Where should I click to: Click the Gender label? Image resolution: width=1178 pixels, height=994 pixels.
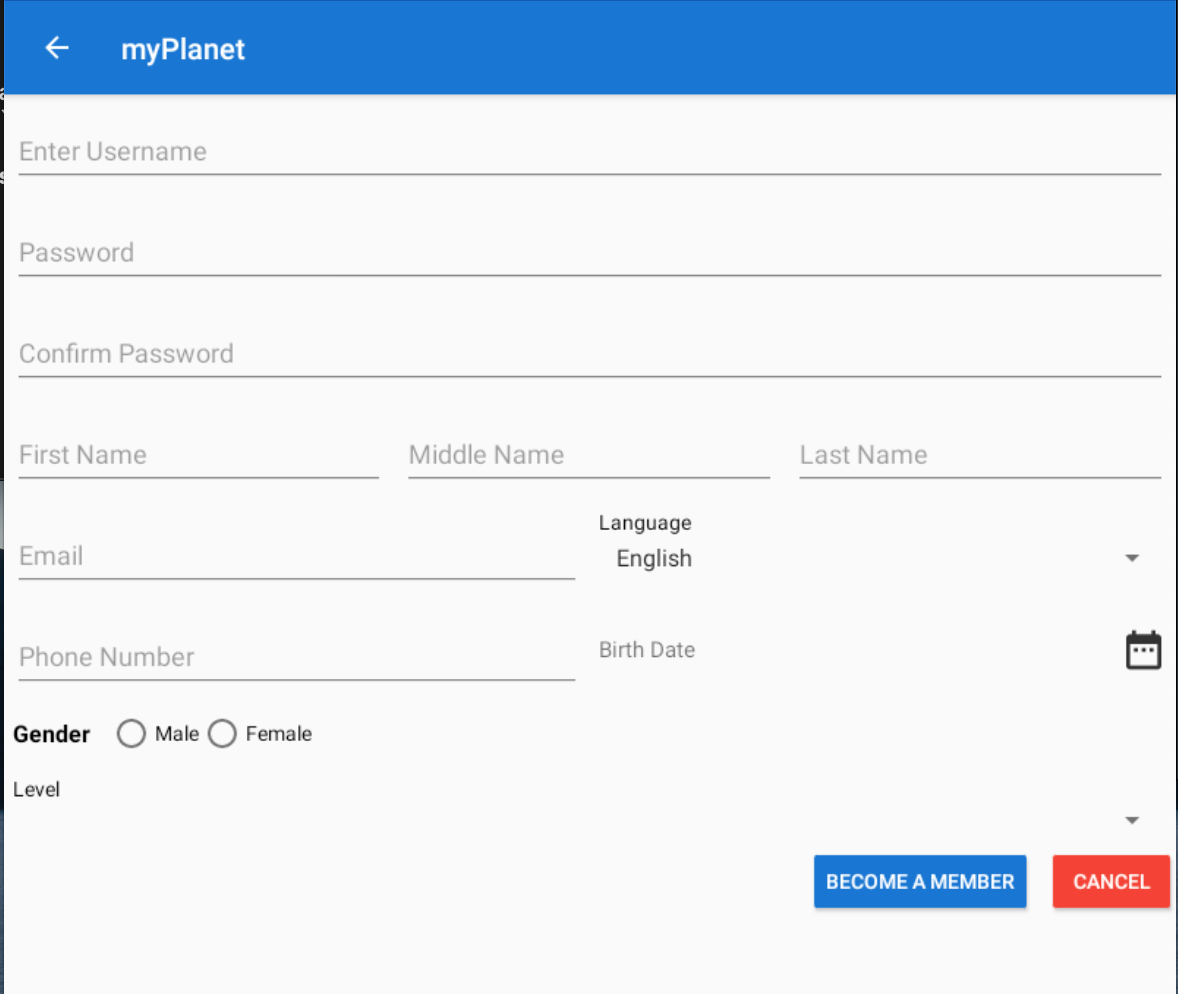pyautogui.click(x=51, y=733)
